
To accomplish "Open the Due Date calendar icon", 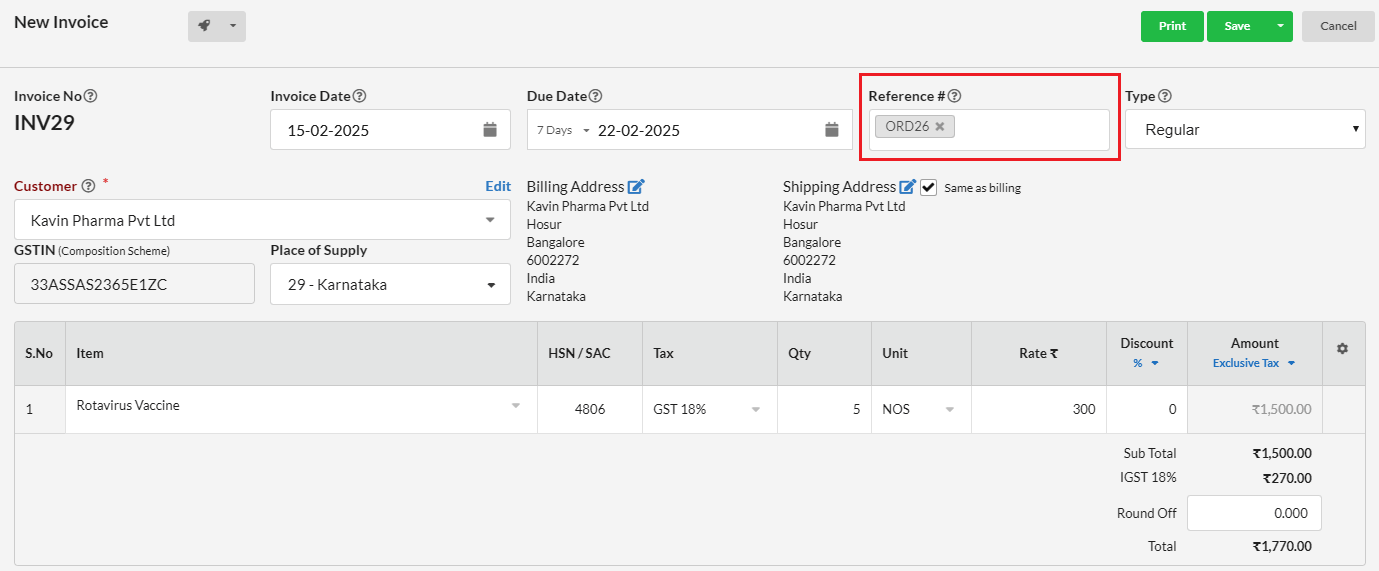I will click(x=832, y=129).
